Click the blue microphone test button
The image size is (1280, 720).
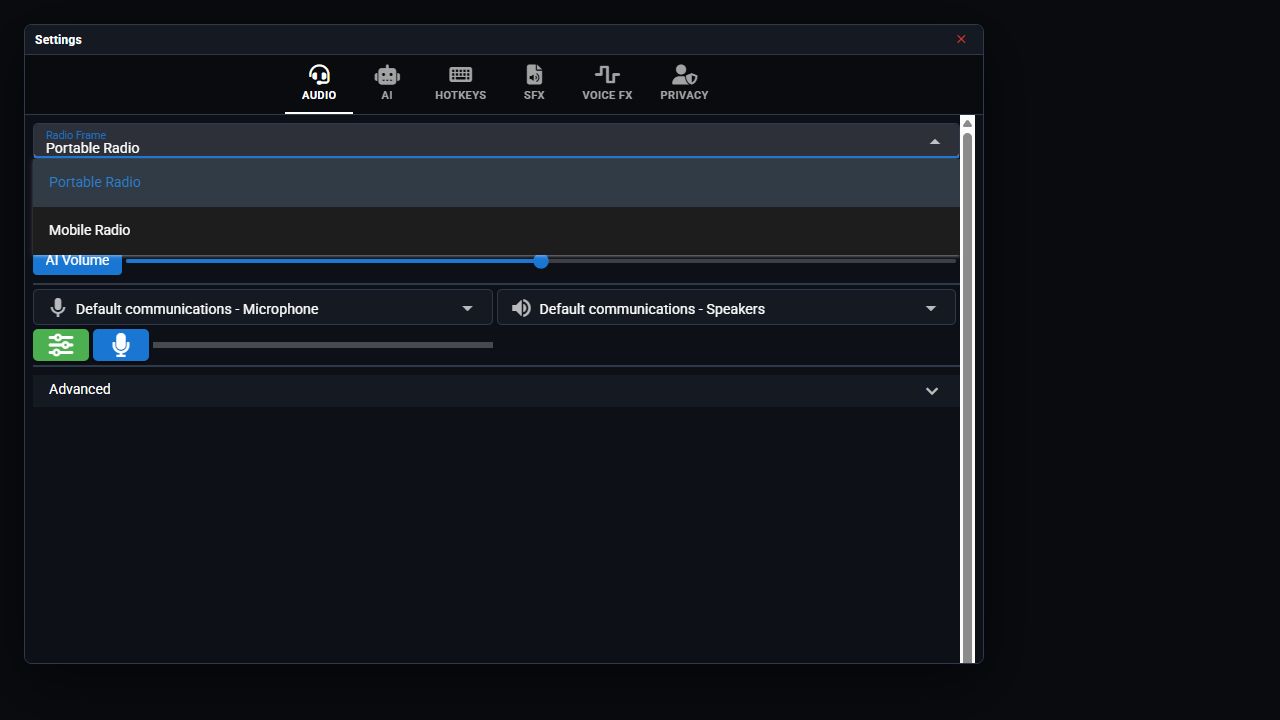(121, 345)
